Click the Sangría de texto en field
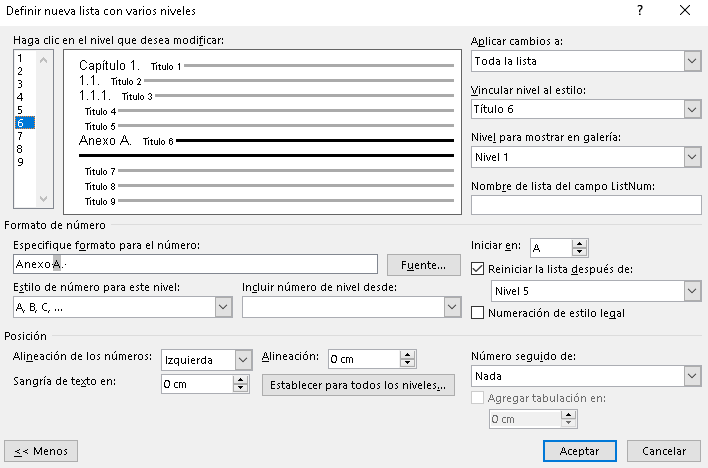 [197, 384]
